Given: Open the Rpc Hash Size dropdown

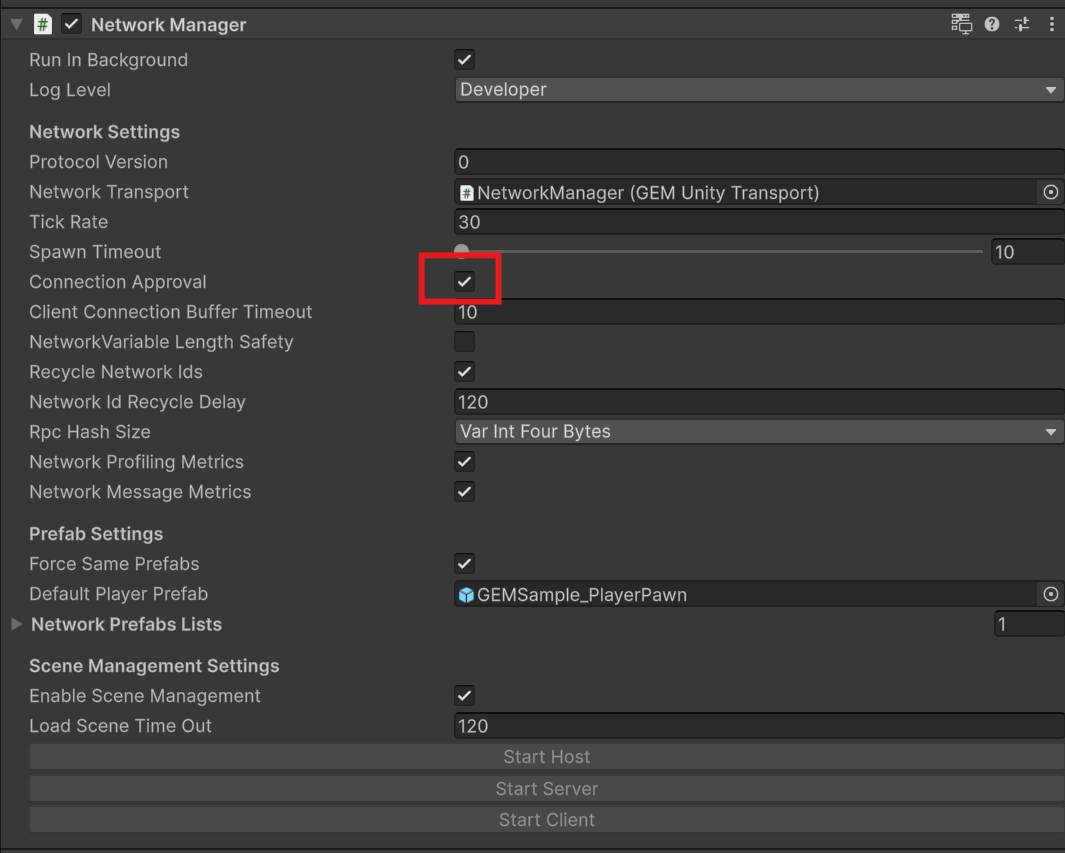Looking at the screenshot, I should 758,432.
